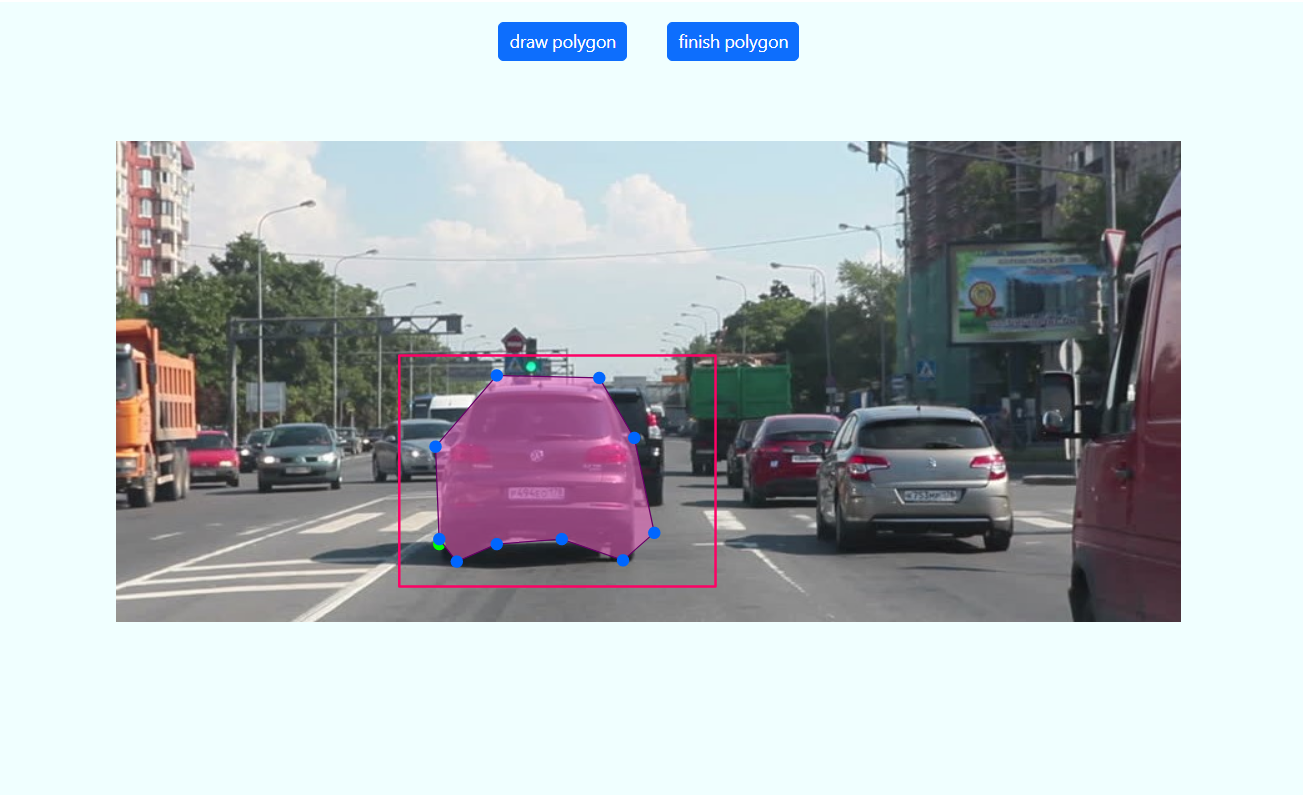This screenshot has height=795, width=1303.
Task: Select the leftmost polygon vertex near the car's left taillight
Action: 435,447
